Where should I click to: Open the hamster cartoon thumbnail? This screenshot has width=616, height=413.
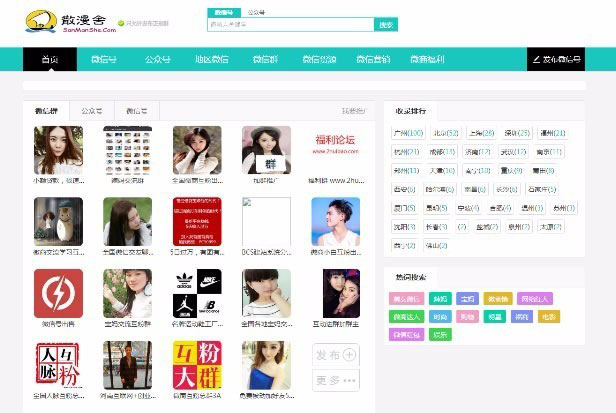click(58, 222)
